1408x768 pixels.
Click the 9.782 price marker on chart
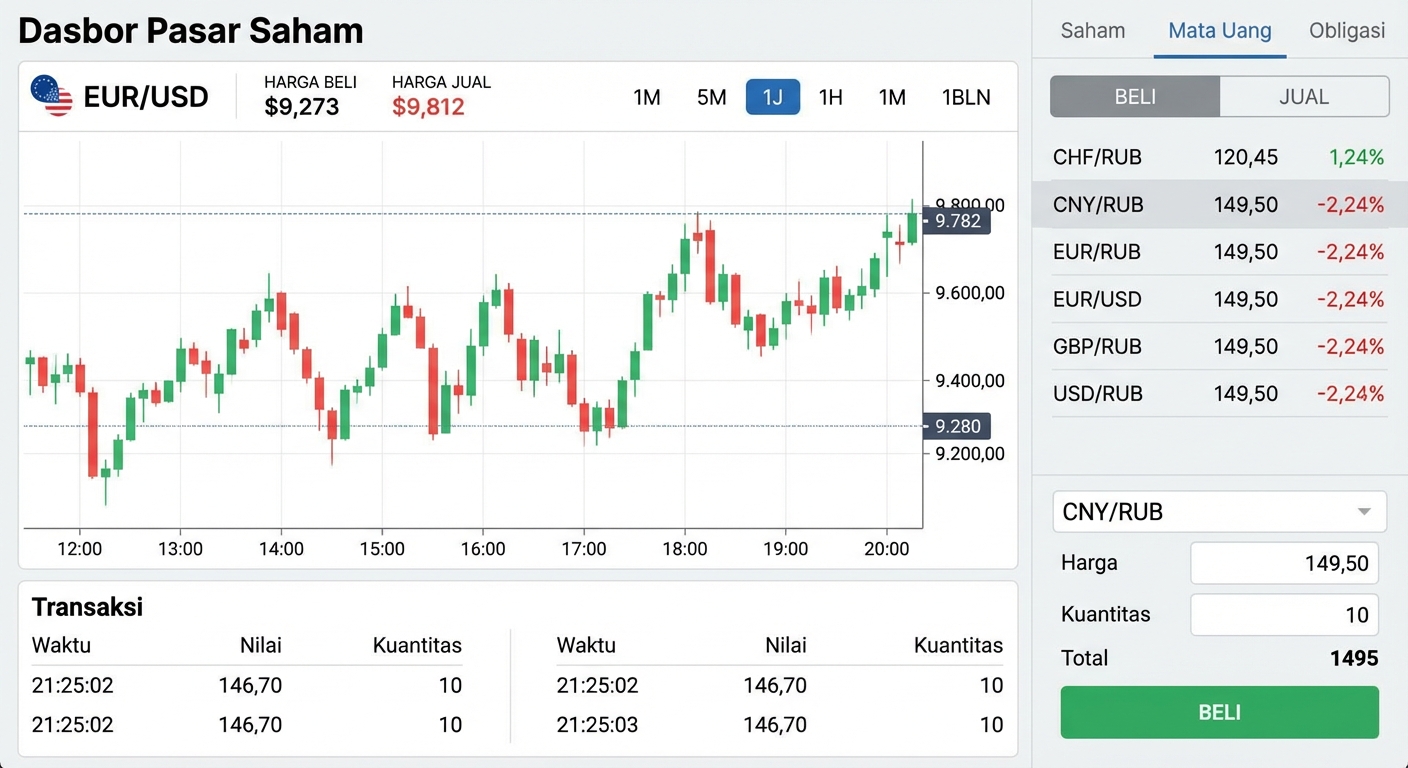pyautogui.click(x=957, y=221)
